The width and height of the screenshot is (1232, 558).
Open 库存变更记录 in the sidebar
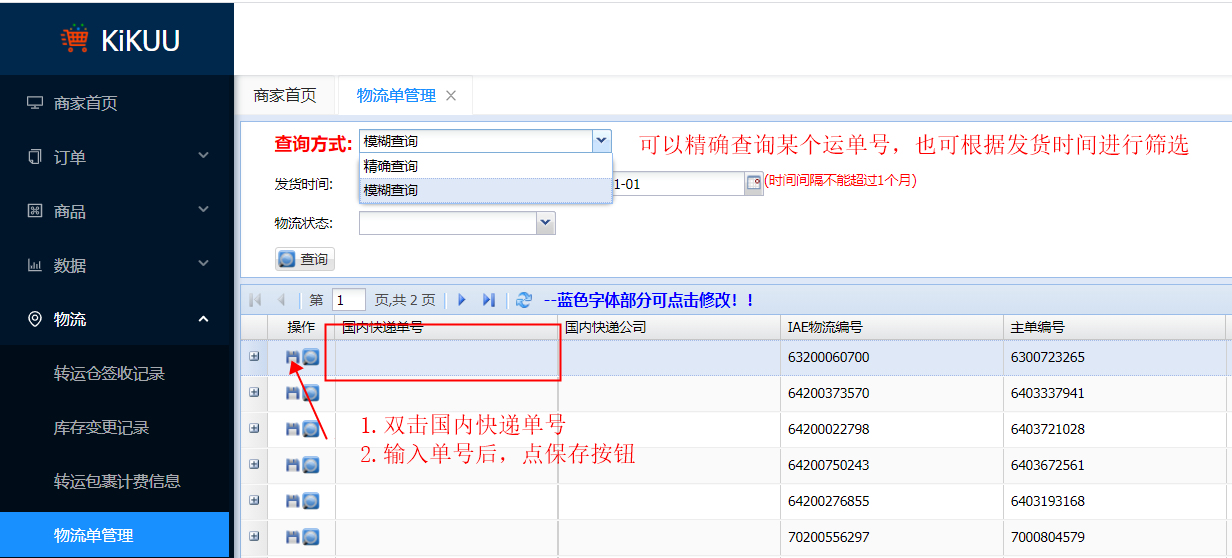(115, 427)
